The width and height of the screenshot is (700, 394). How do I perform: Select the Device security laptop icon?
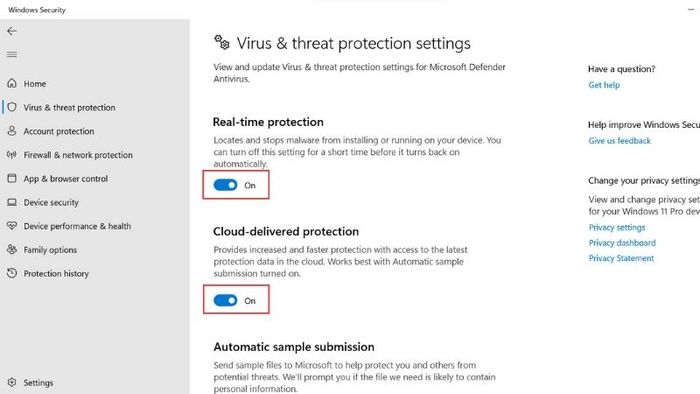click(12, 202)
